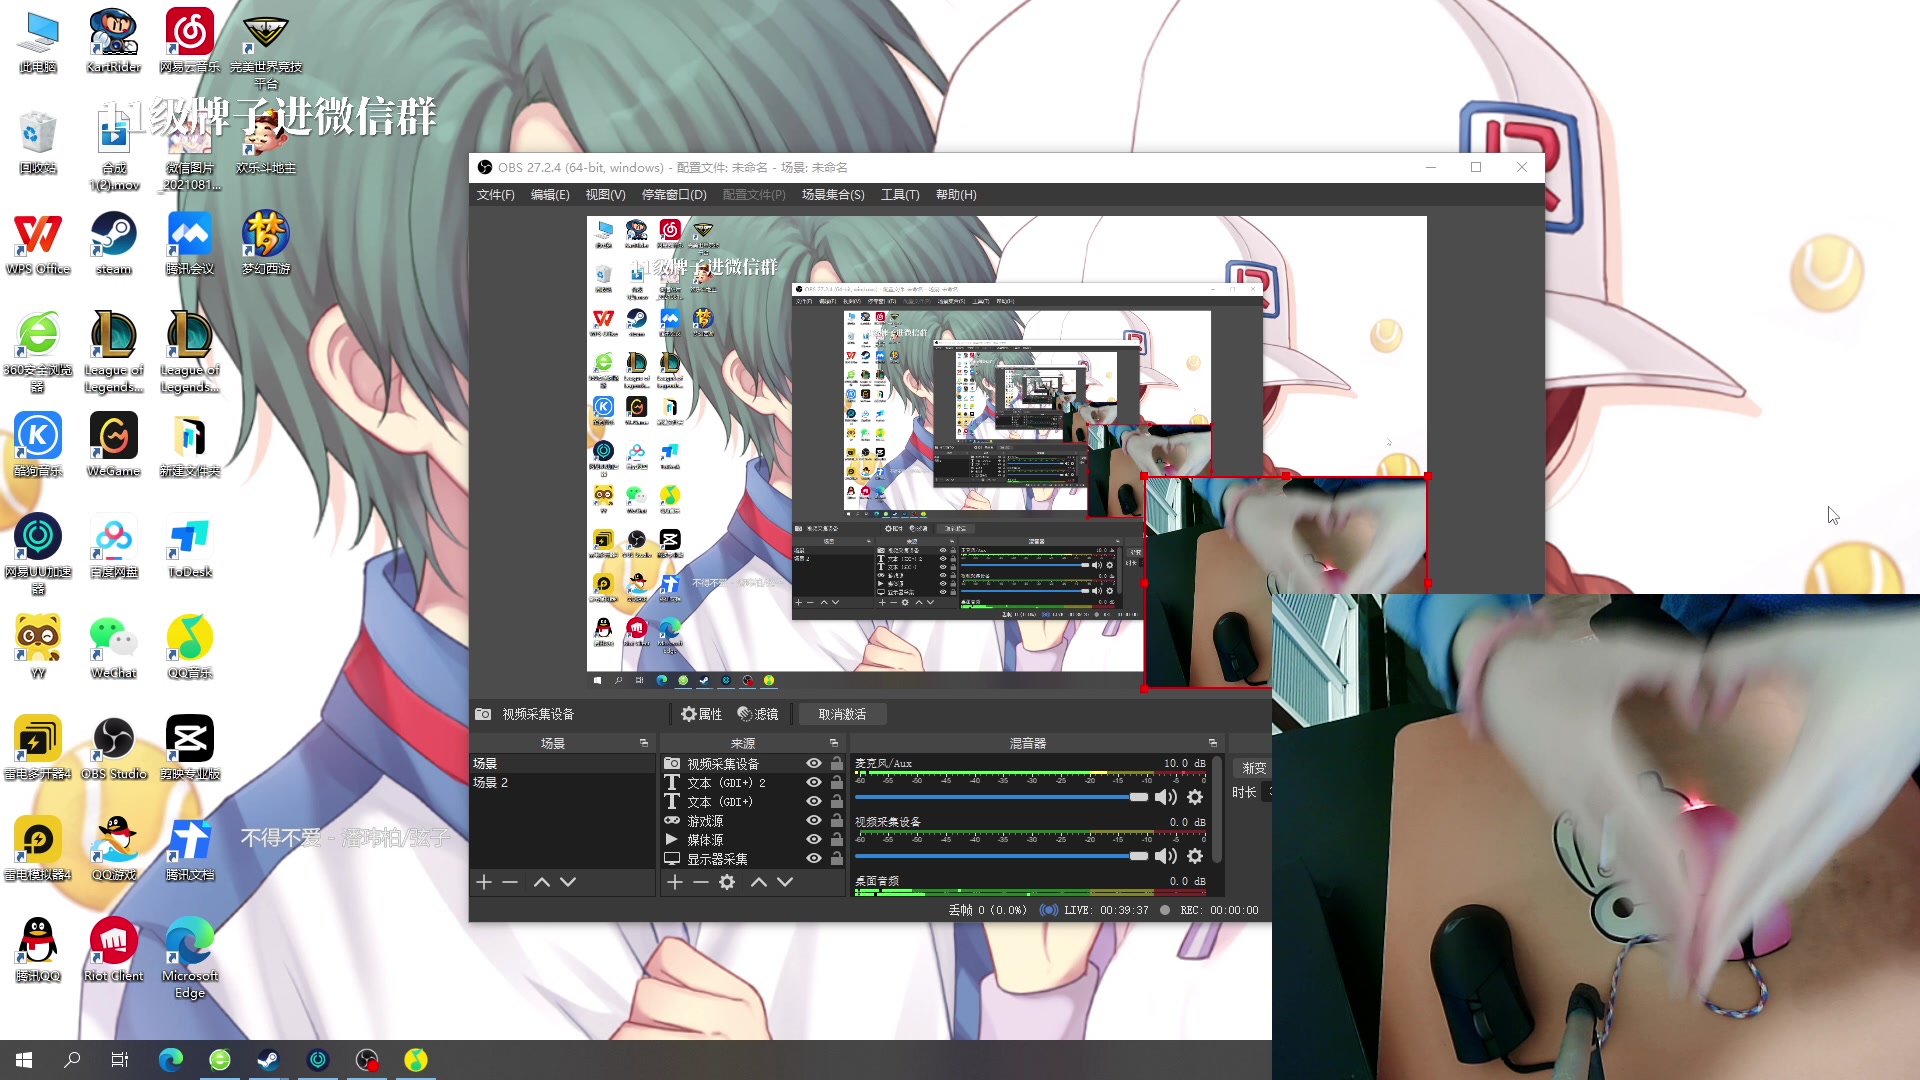The height and width of the screenshot is (1080, 1920).
Task: Toggle visibility of 文本 (GDI+) source
Action: (814, 801)
